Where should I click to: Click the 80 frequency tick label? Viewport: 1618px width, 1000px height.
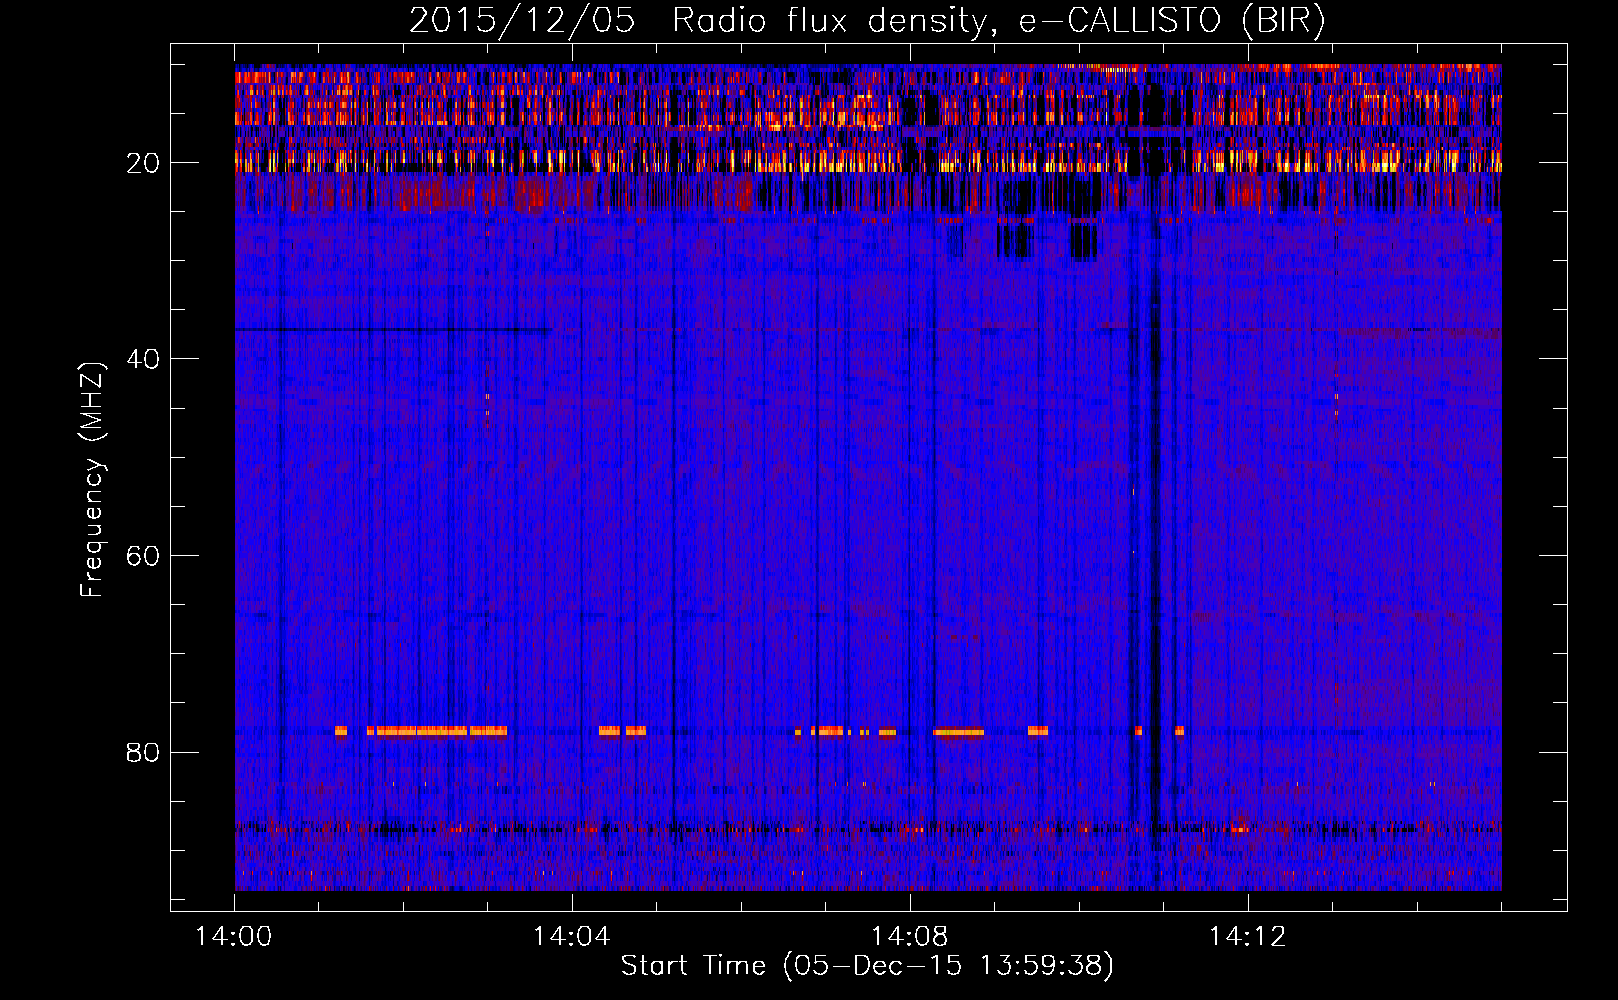click(x=144, y=752)
